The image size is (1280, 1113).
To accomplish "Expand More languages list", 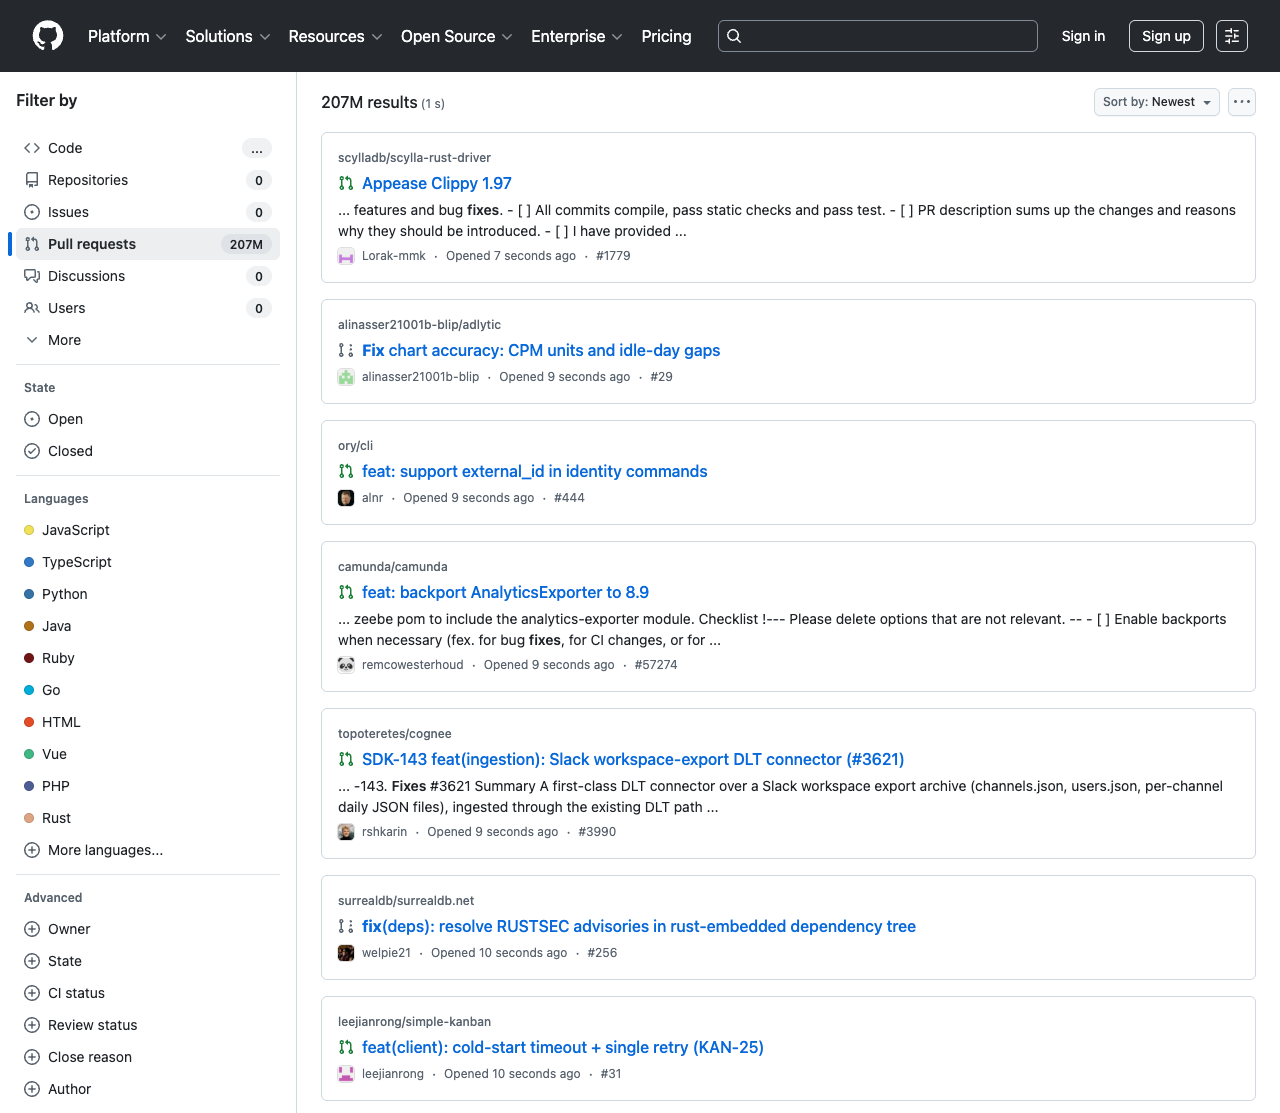I will [x=148, y=850].
